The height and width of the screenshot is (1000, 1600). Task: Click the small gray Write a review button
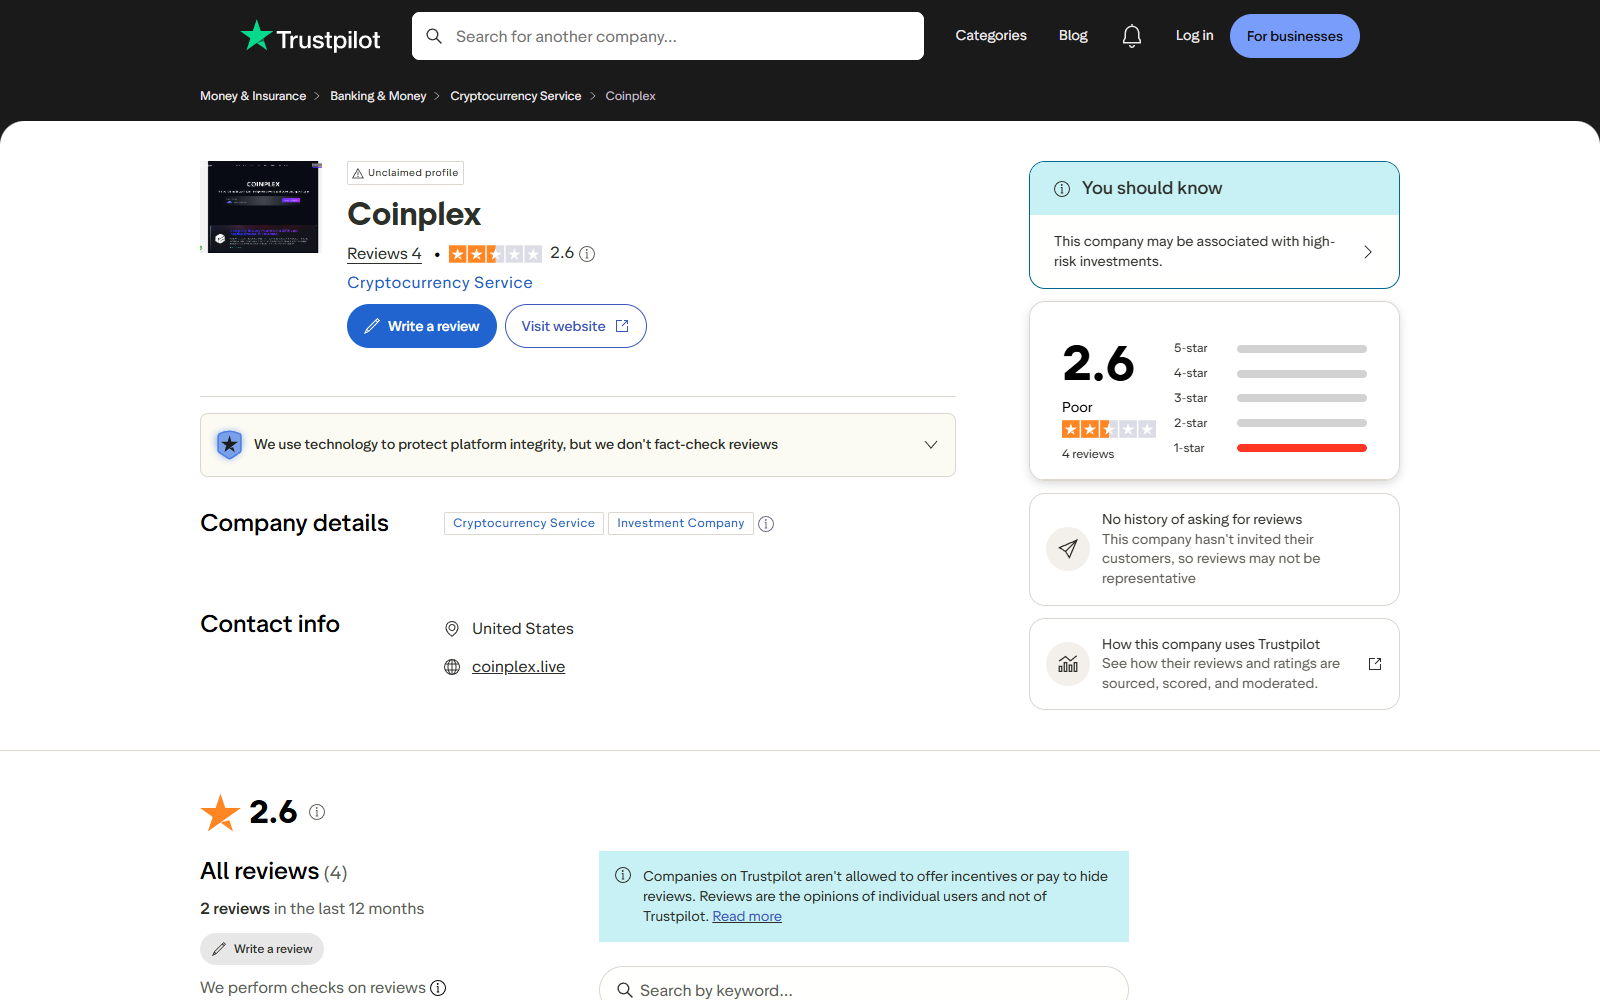pos(262,949)
